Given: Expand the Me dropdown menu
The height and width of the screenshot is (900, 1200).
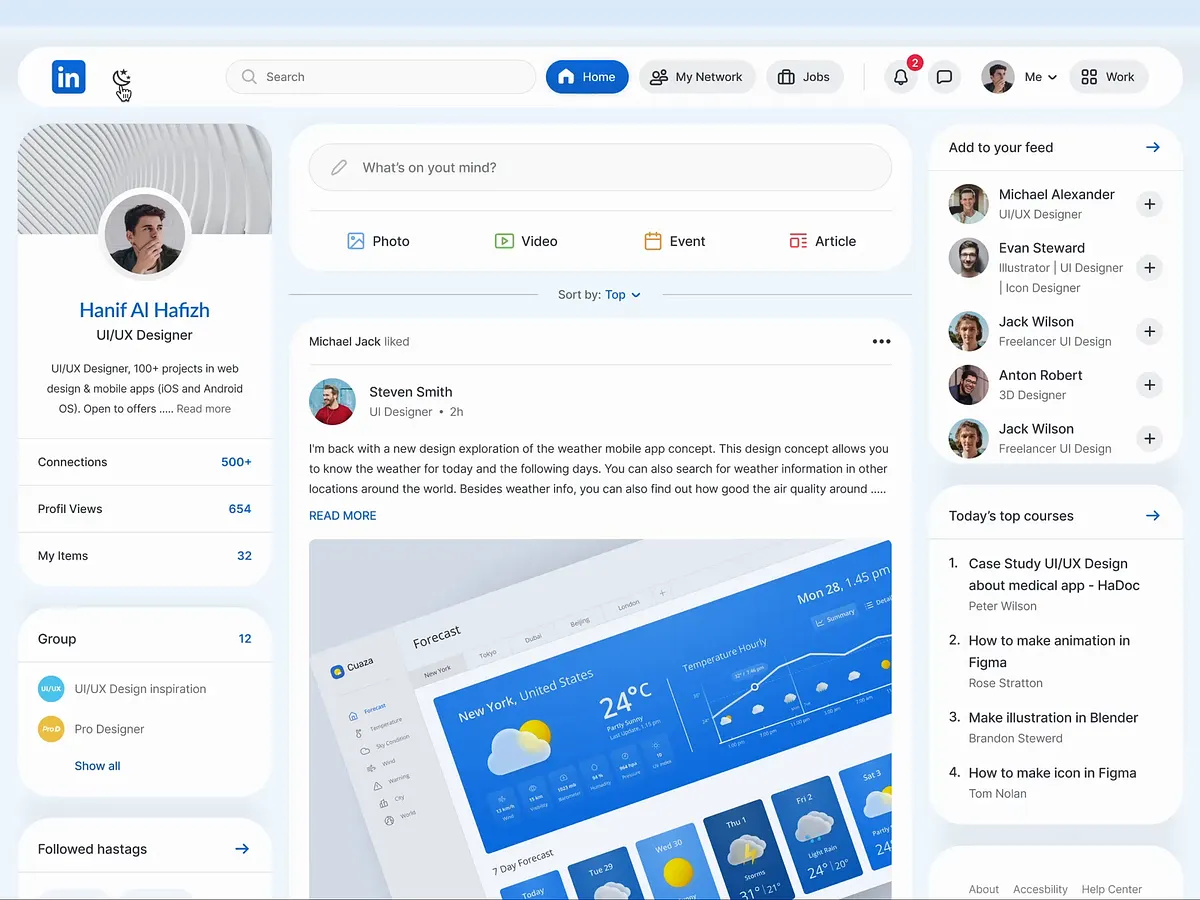Looking at the screenshot, I should click(x=1041, y=77).
